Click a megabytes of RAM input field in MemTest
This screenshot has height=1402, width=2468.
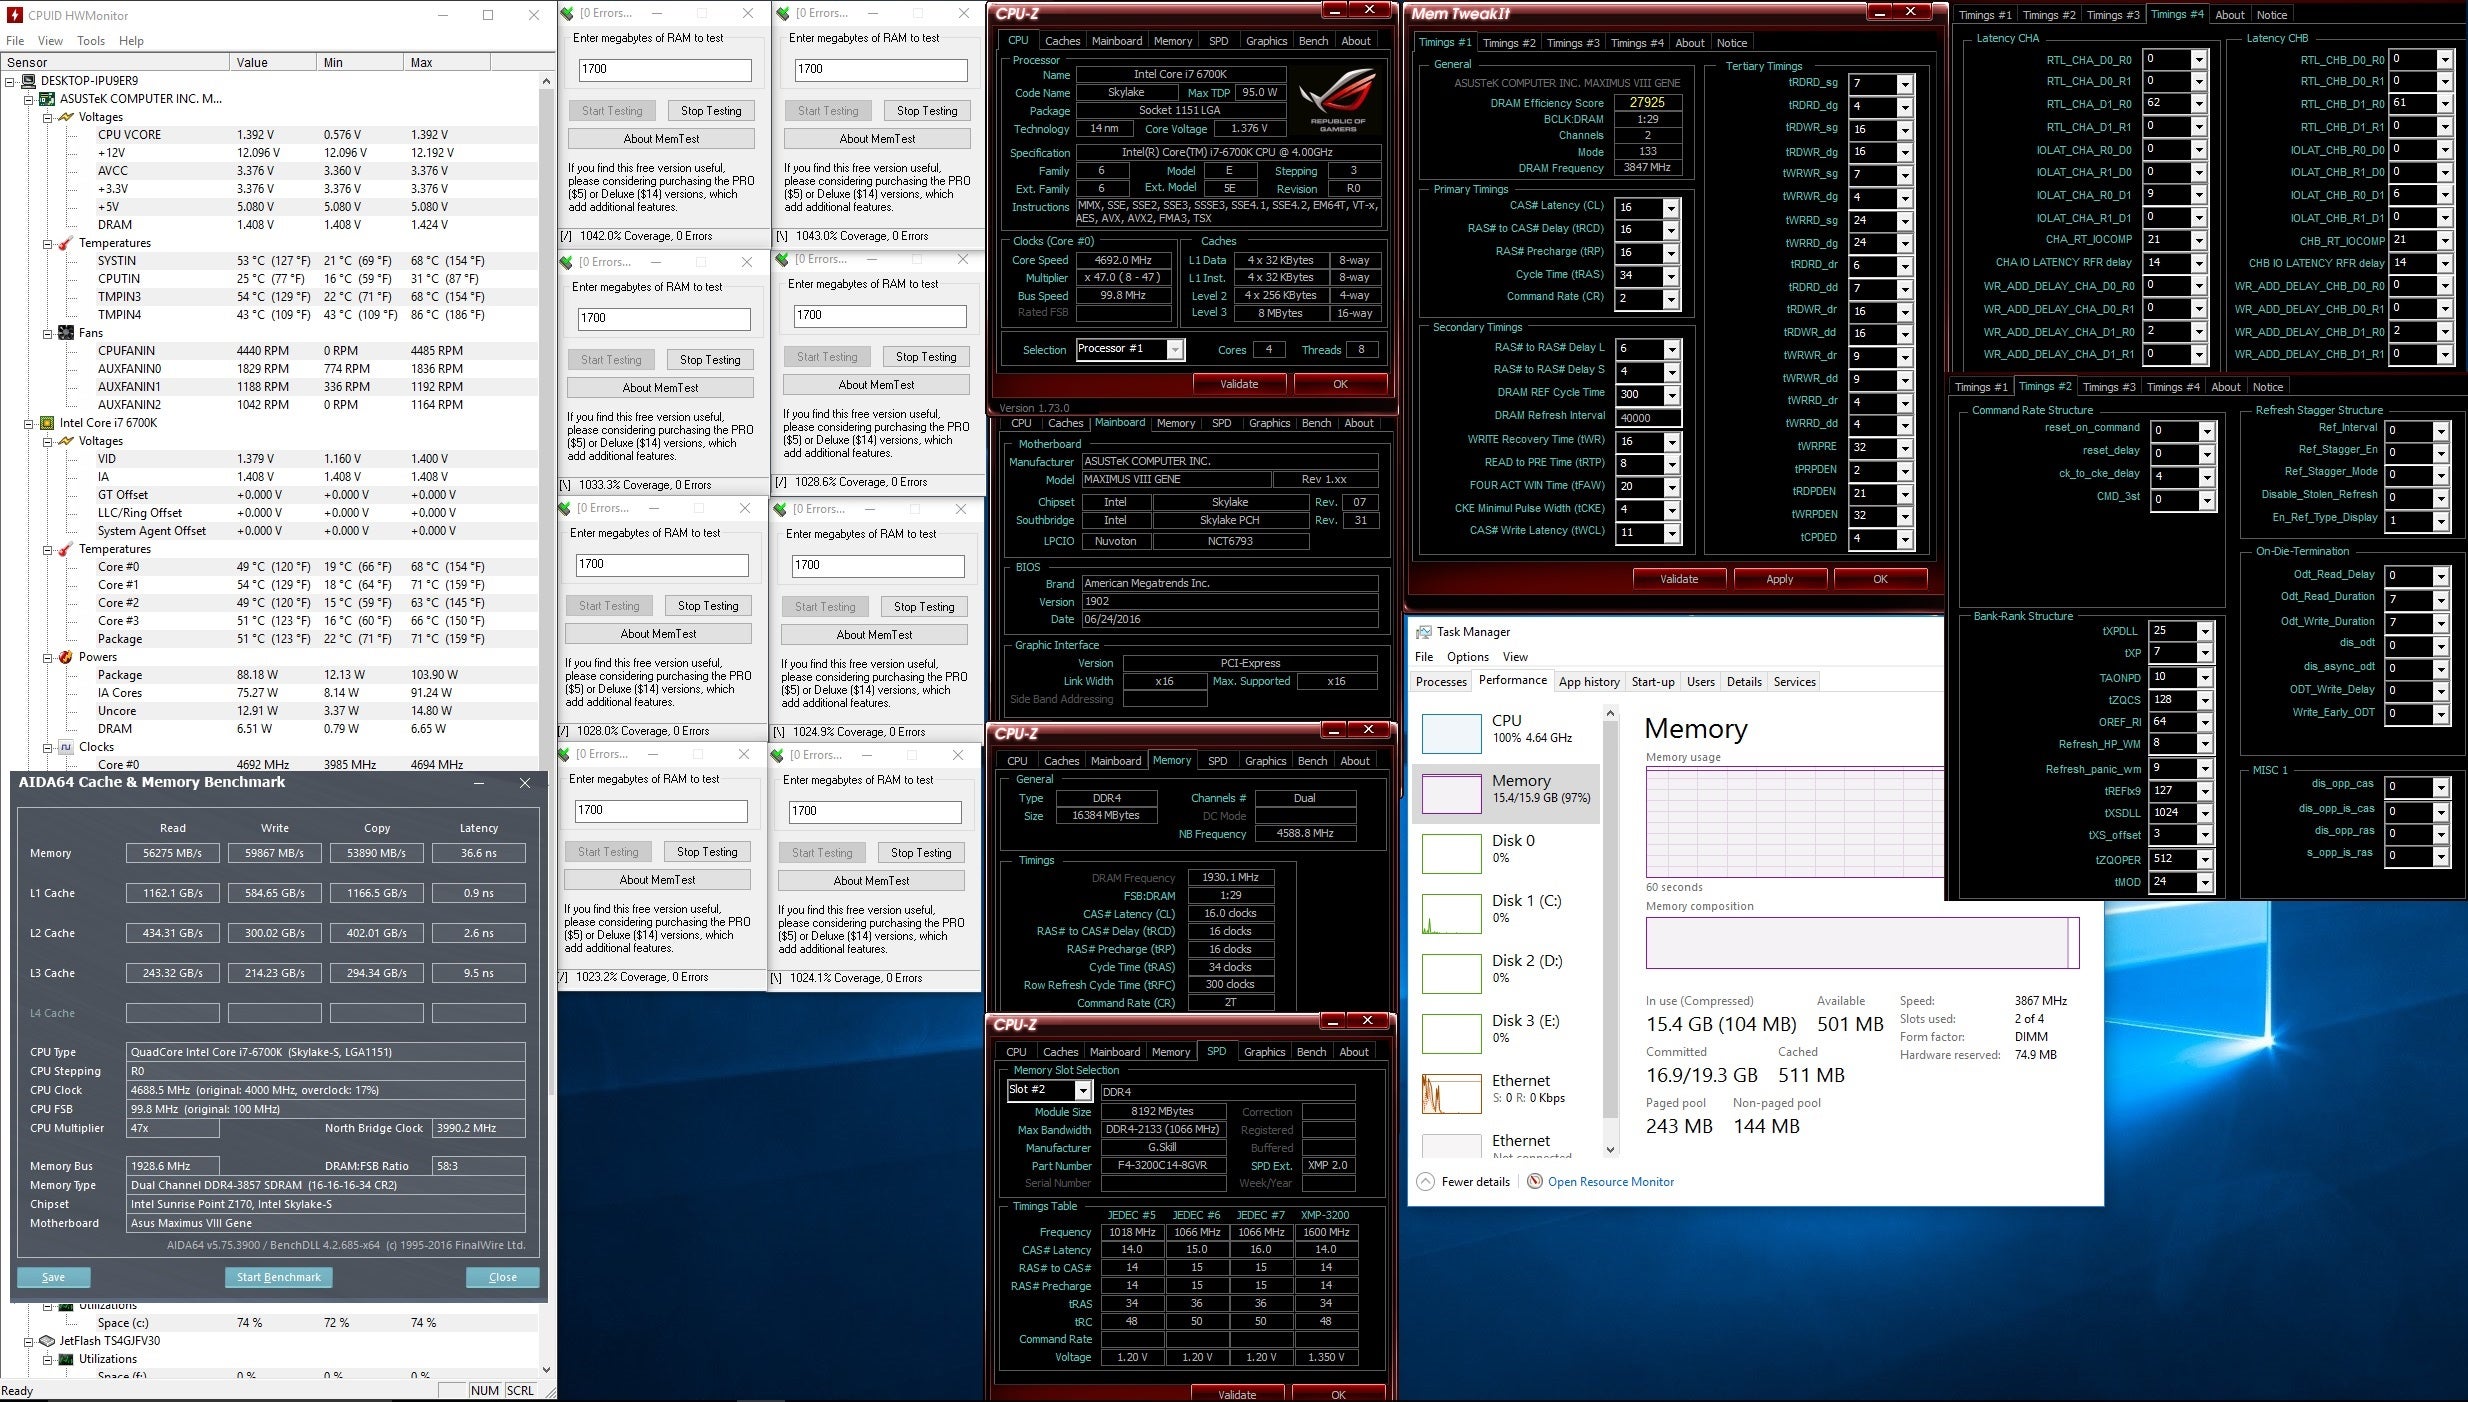pos(663,69)
